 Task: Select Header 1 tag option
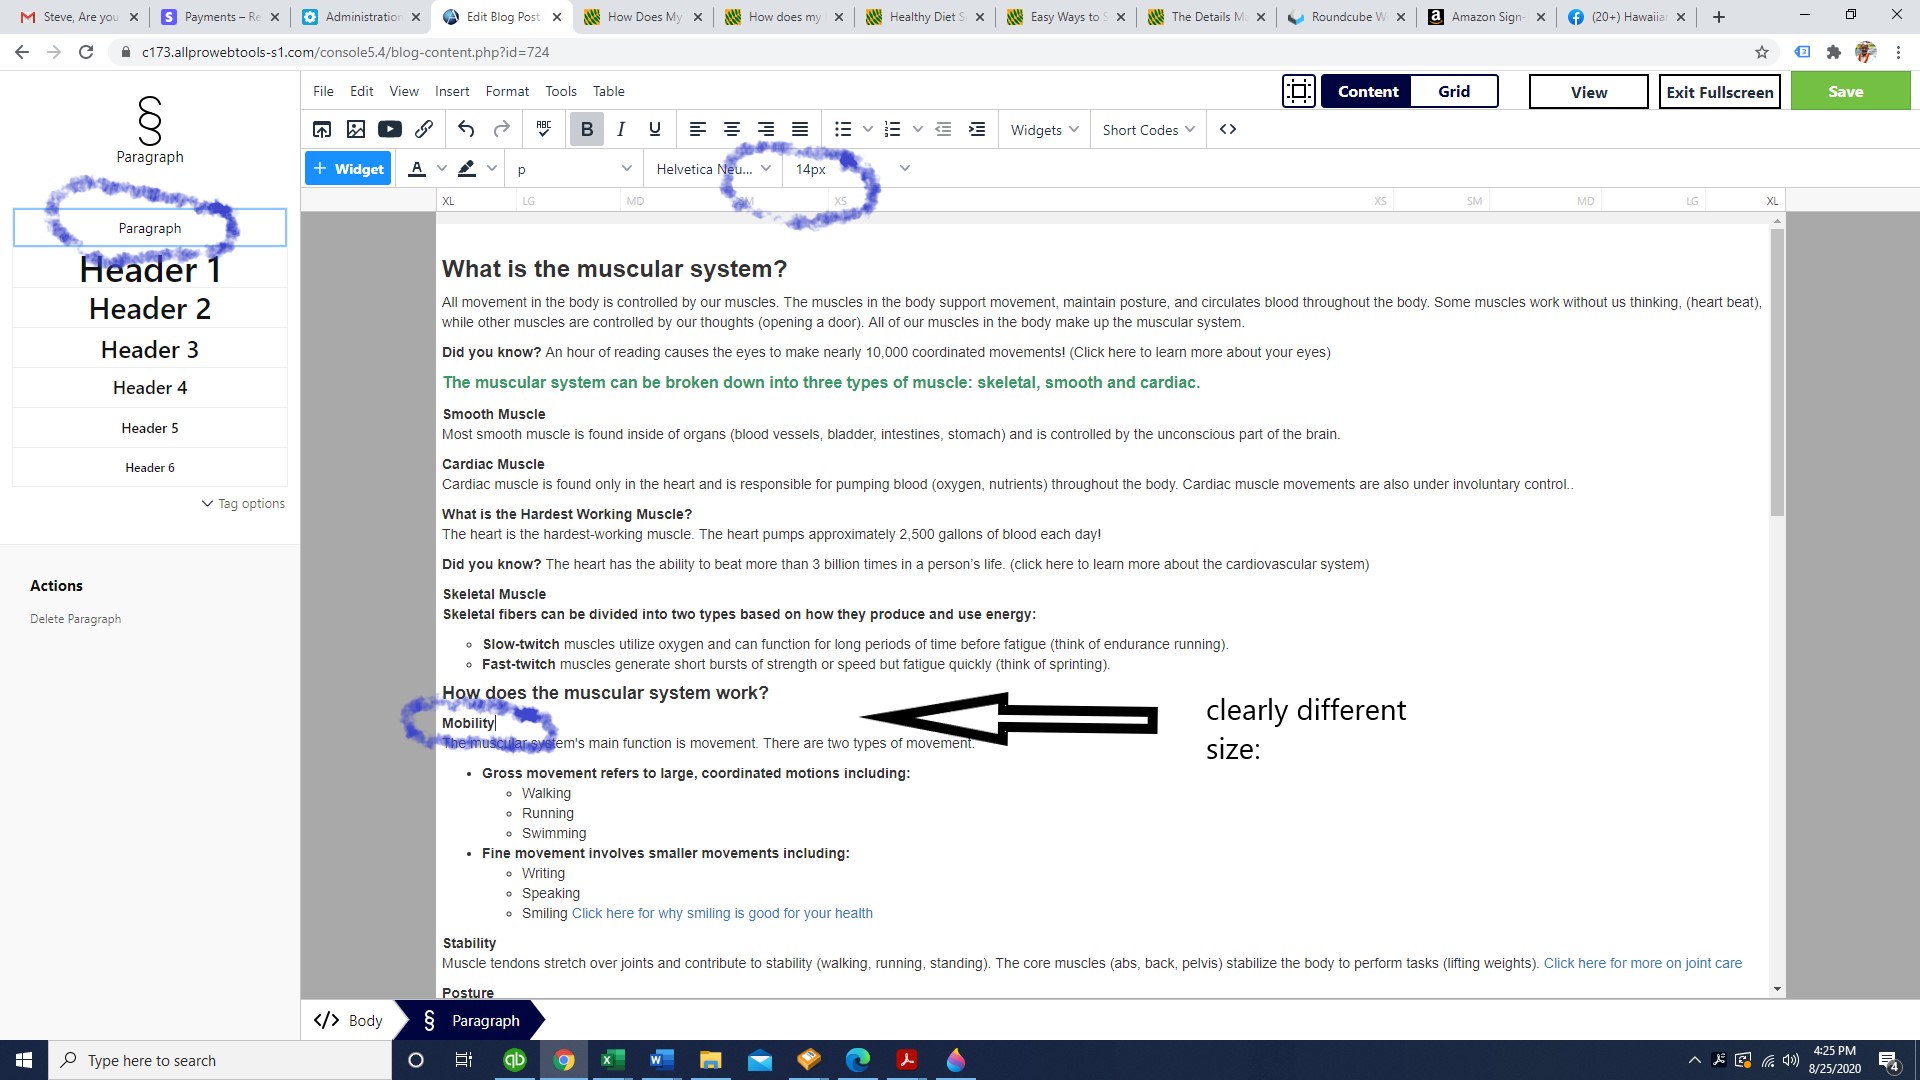pyautogui.click(x=150, y=269)
